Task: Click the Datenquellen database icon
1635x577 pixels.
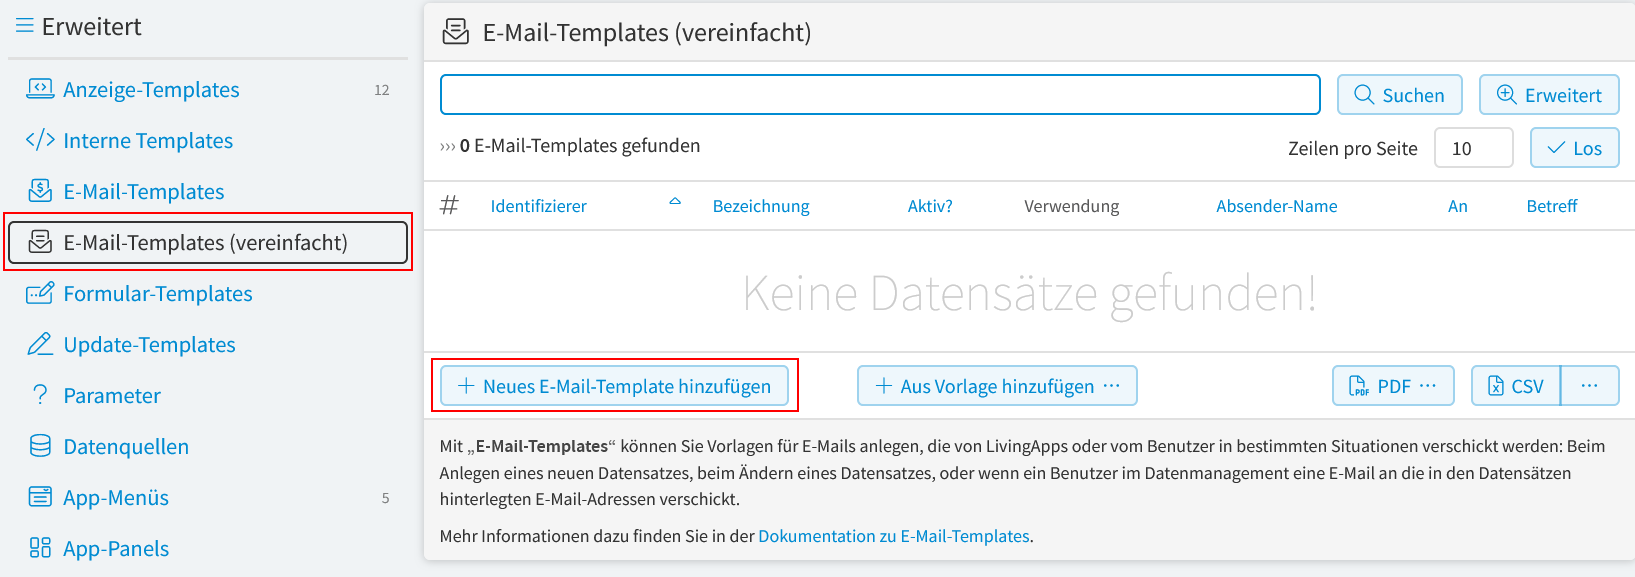Action: click(40, 446)
